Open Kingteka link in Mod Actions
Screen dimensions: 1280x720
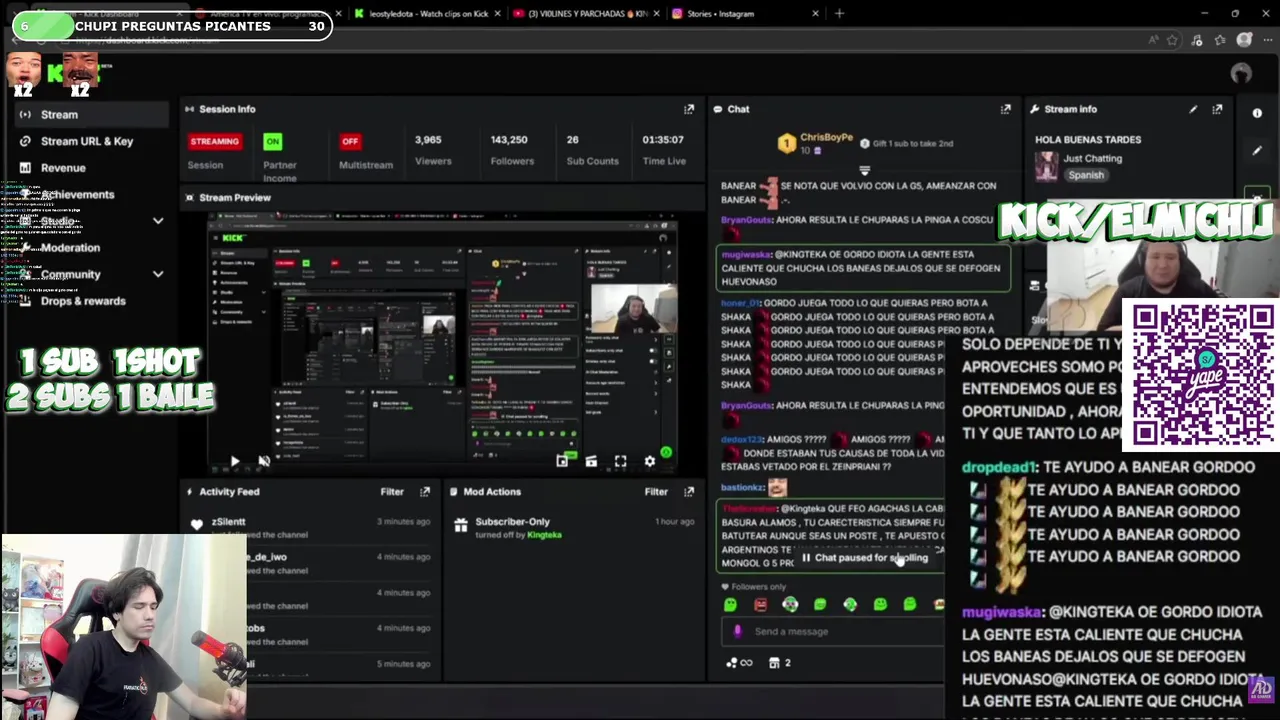click(x=545, y=535)
